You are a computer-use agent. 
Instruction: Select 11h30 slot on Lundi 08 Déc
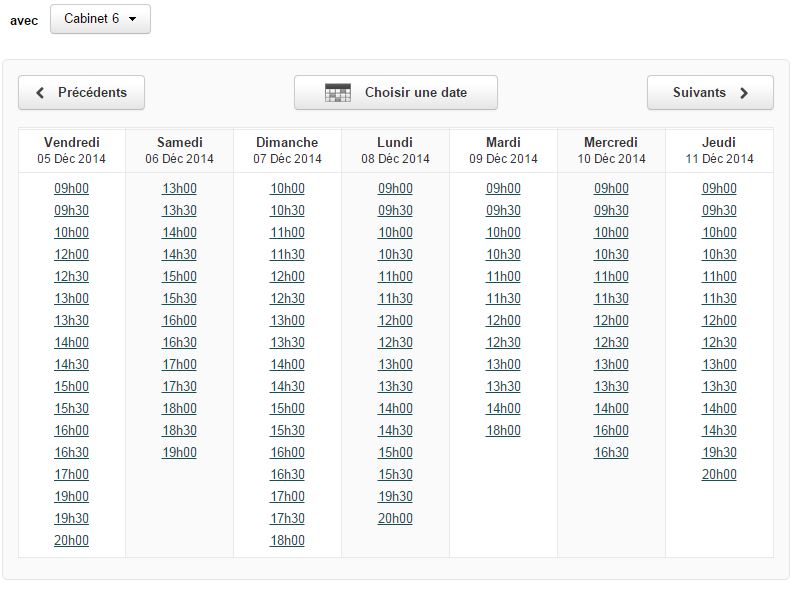click(395, 298)
